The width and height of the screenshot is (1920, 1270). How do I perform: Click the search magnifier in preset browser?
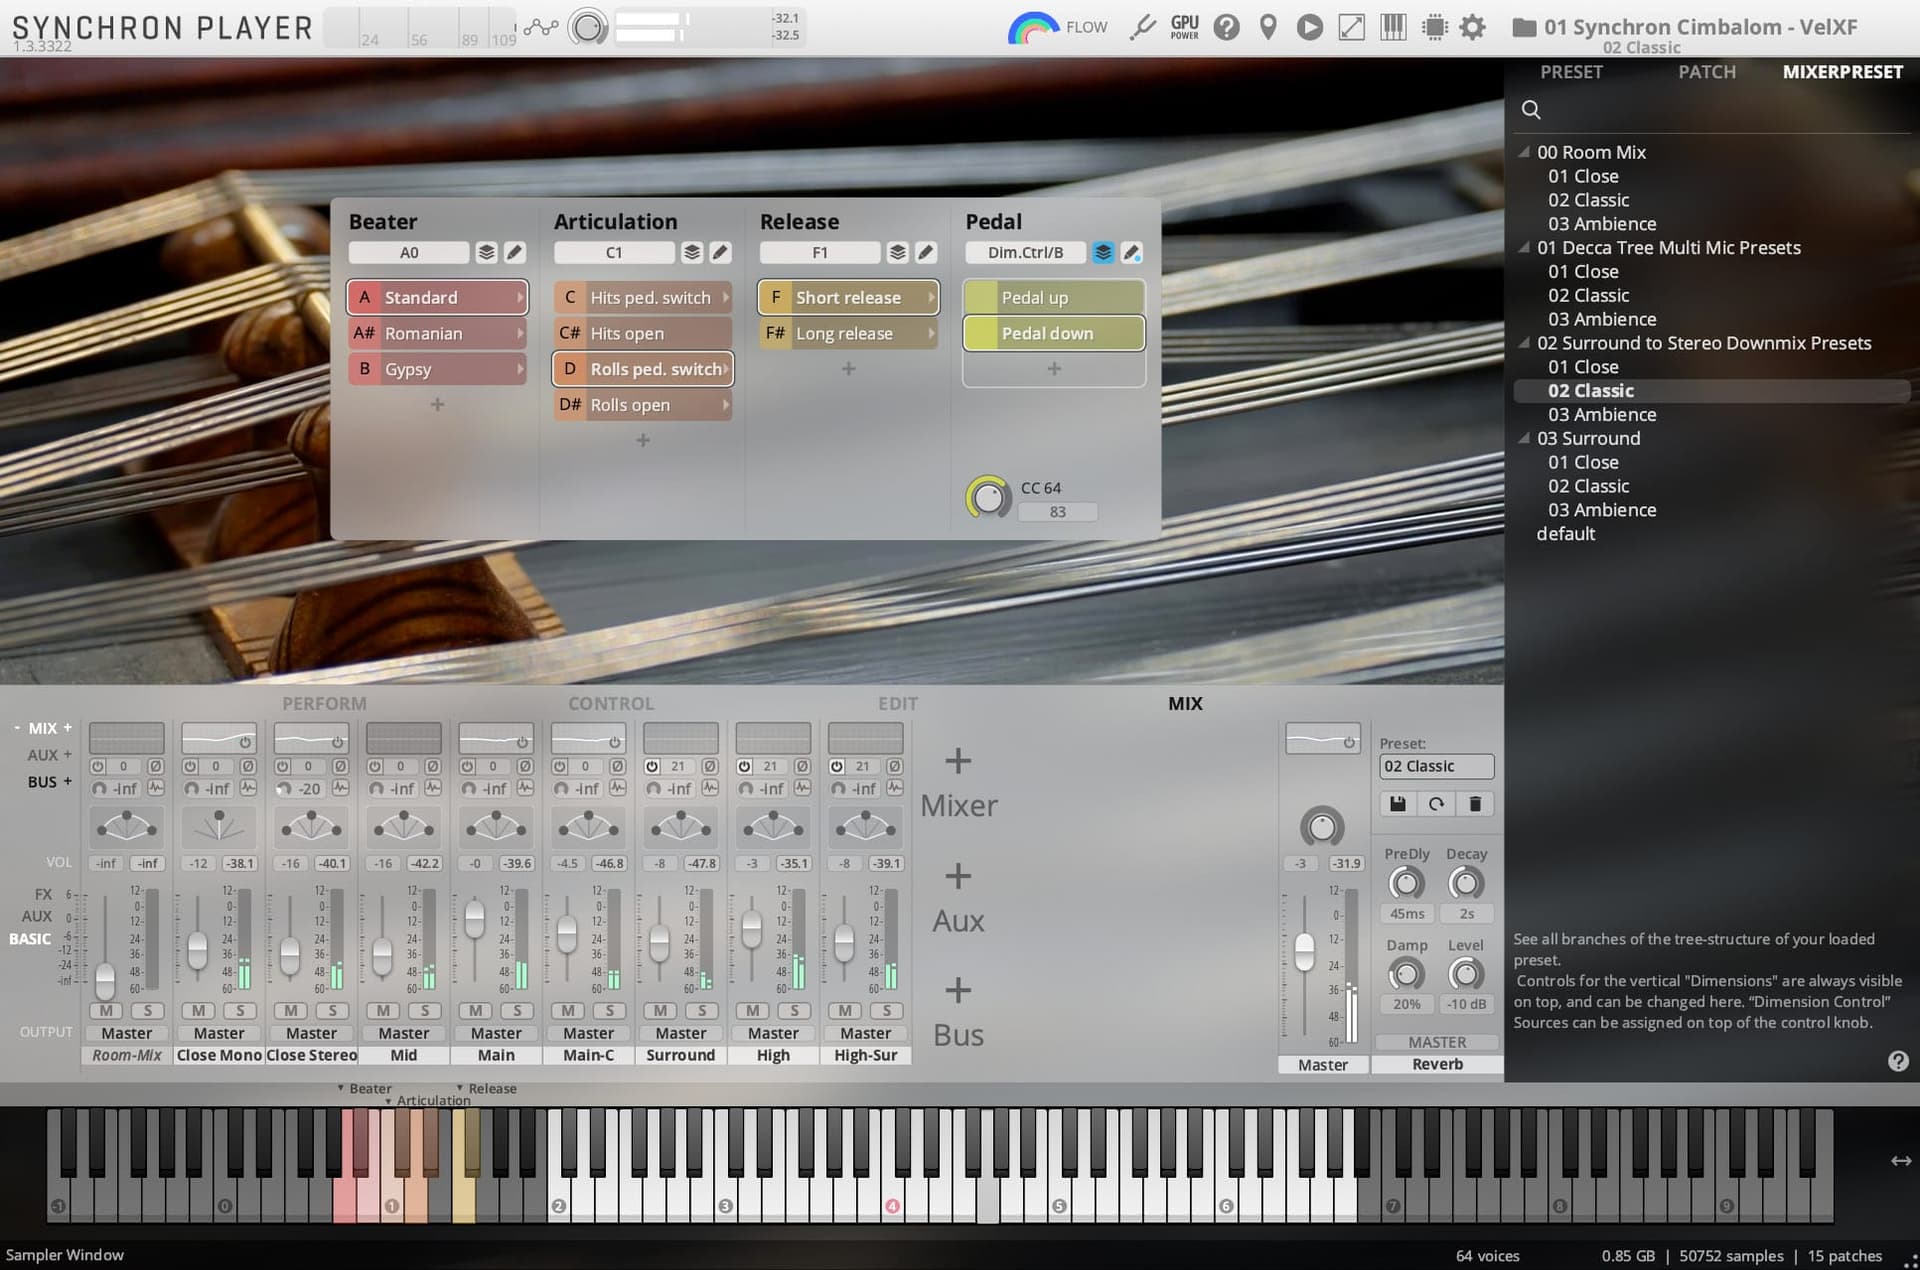tap(1531, 110)
